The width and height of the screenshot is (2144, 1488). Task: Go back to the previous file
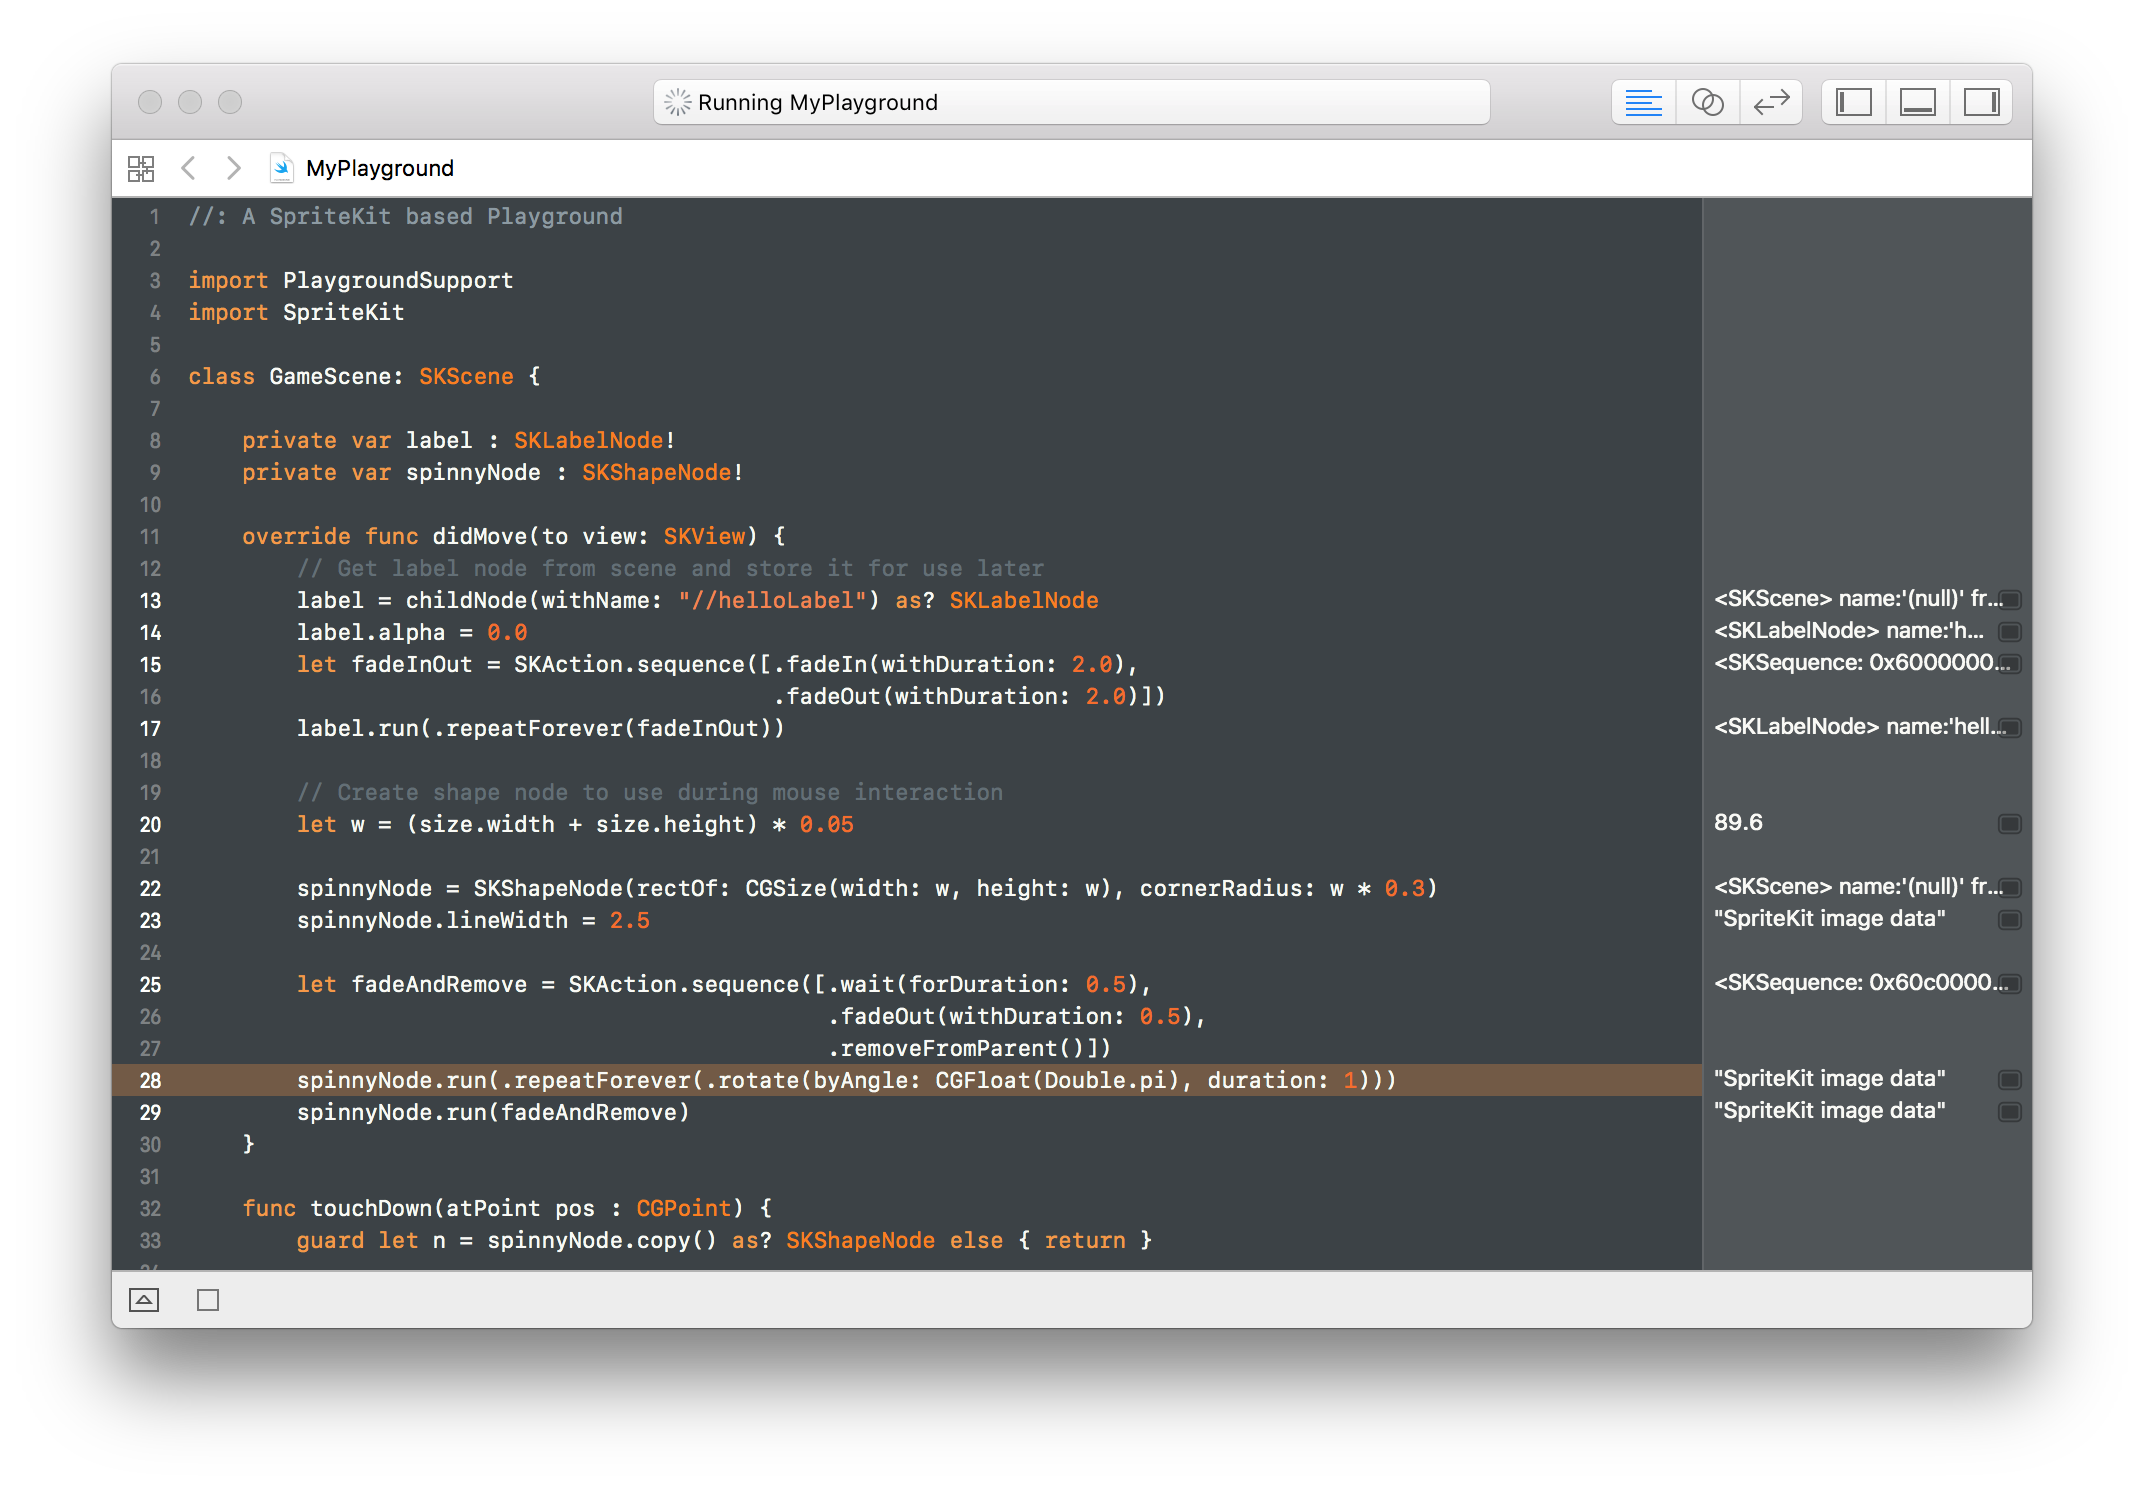(188, 168)
